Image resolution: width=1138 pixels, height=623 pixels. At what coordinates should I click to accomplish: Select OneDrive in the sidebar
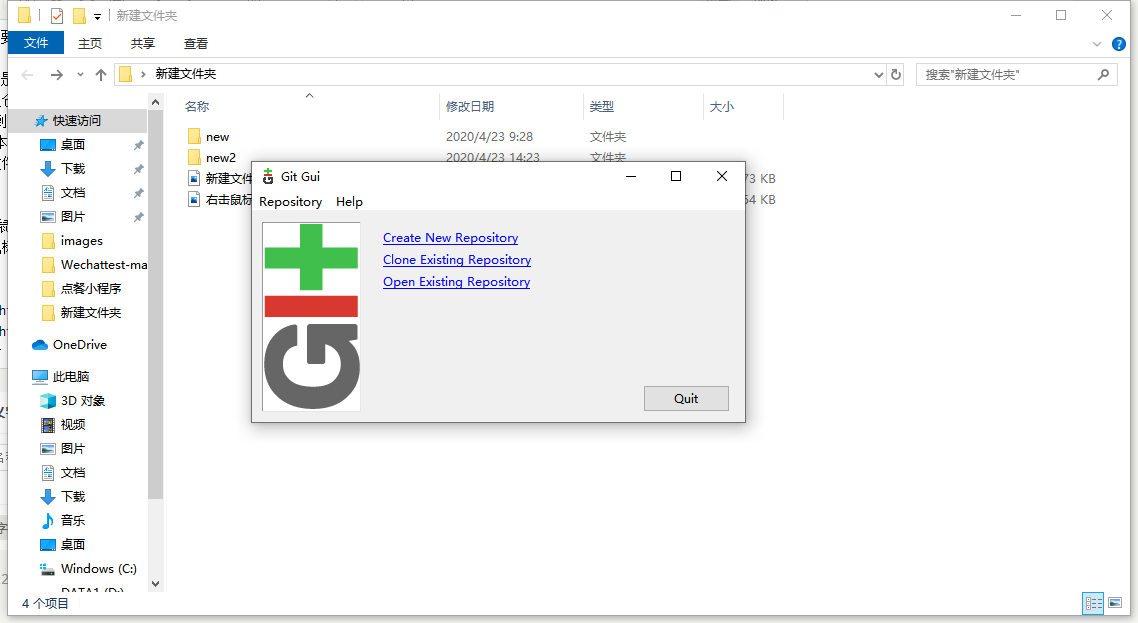[x=79, y=345]
